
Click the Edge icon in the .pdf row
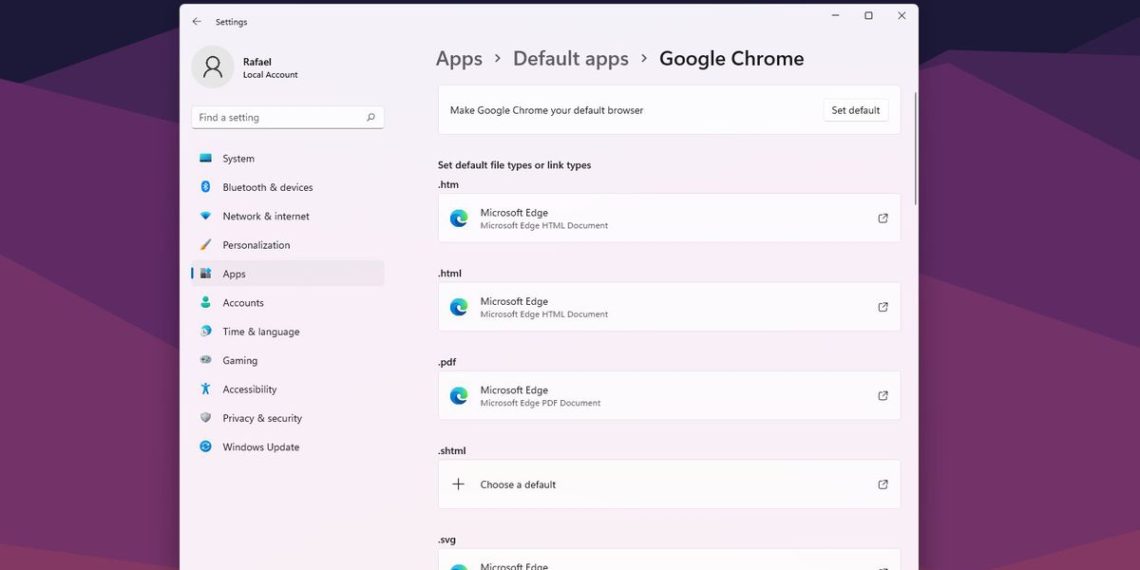(459, 396)
